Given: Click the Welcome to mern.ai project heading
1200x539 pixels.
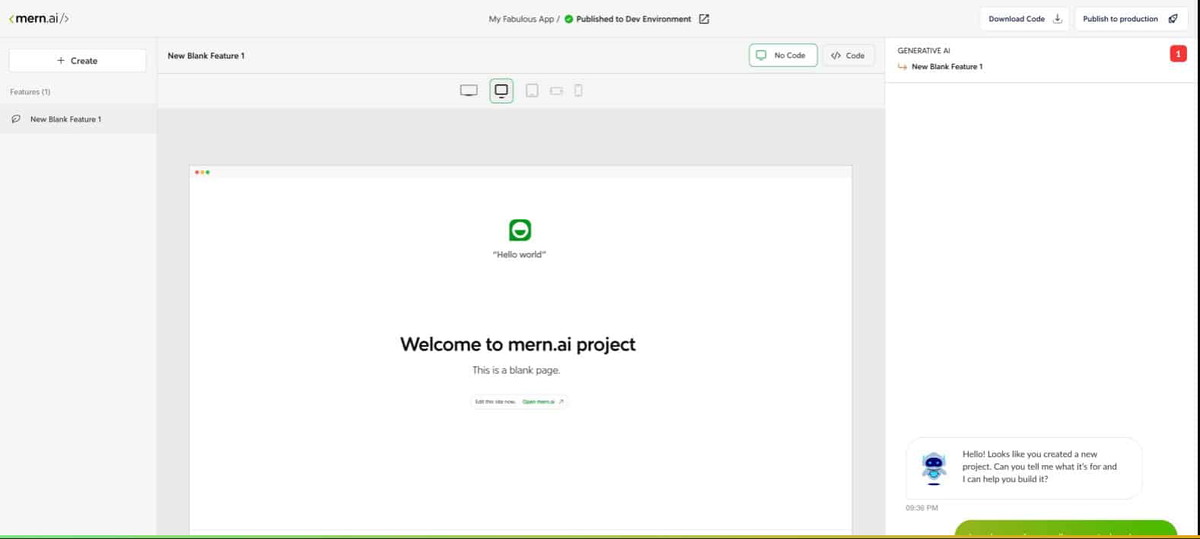Looking at the screenshot, I should (x=518, y=344).
